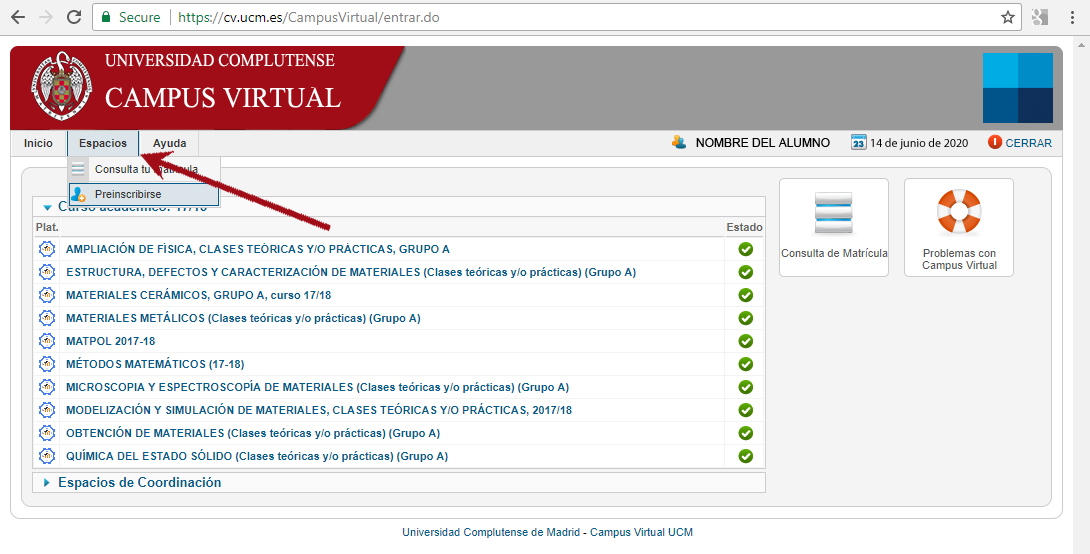Click platform icon for MICROSCOPIA Y ESPECTROSCOPÍA
Screen dimensions: 1090x554
(47, 386)
